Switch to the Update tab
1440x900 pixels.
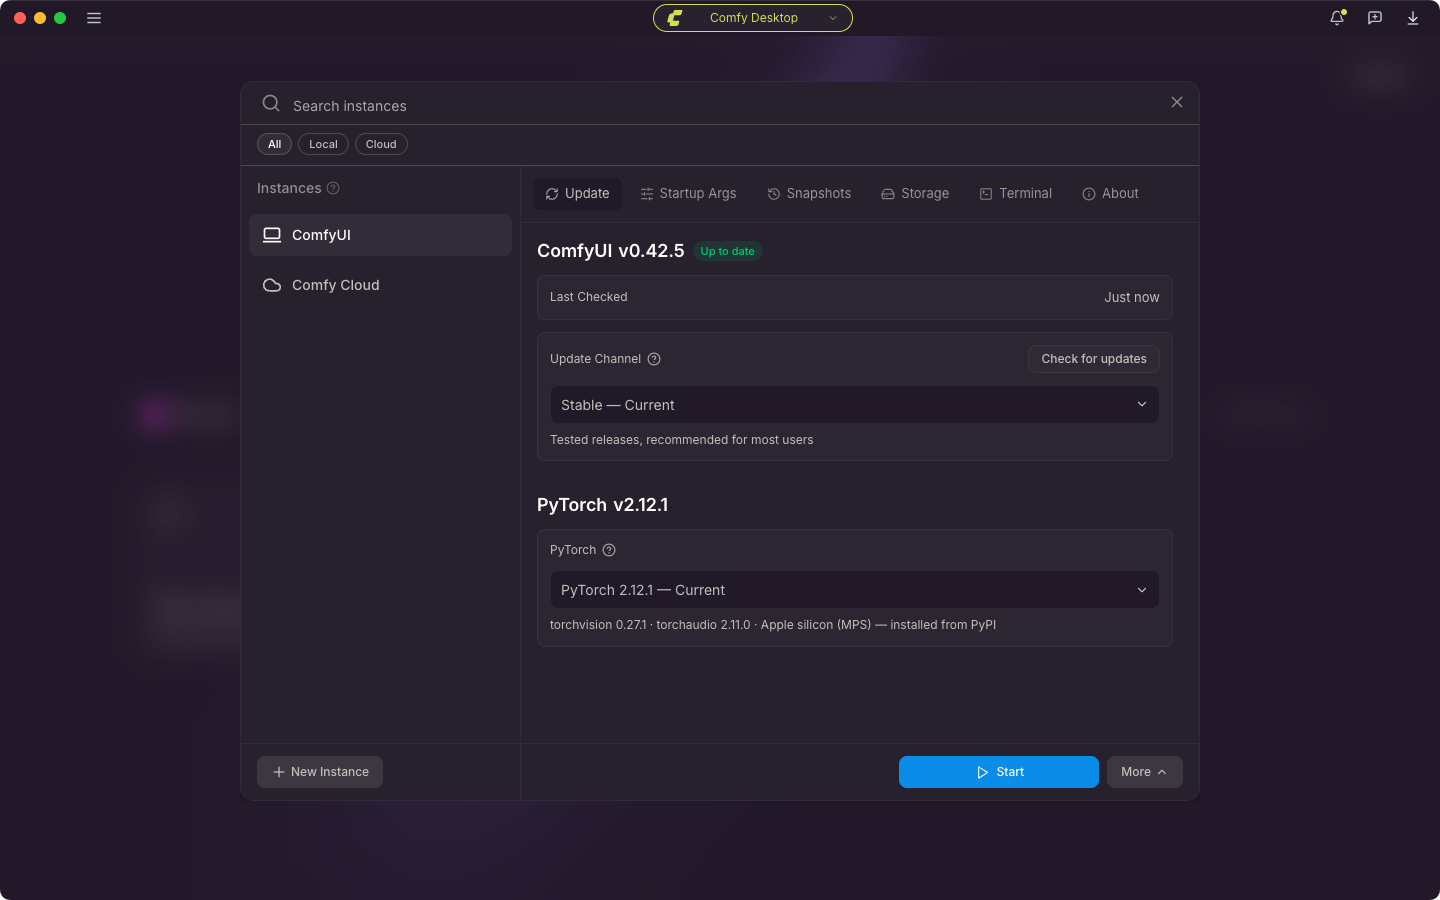pyautogui.click(x=577, y=194)
